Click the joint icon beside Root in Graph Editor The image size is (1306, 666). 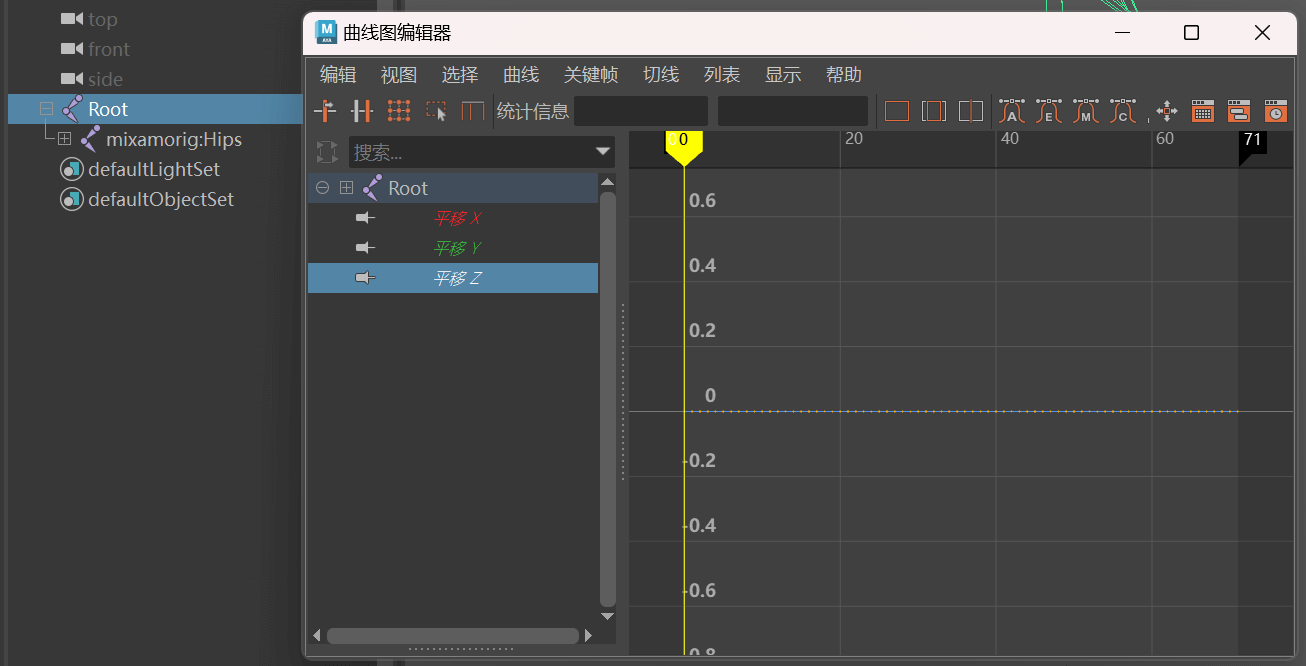click(x=373, y=187)
